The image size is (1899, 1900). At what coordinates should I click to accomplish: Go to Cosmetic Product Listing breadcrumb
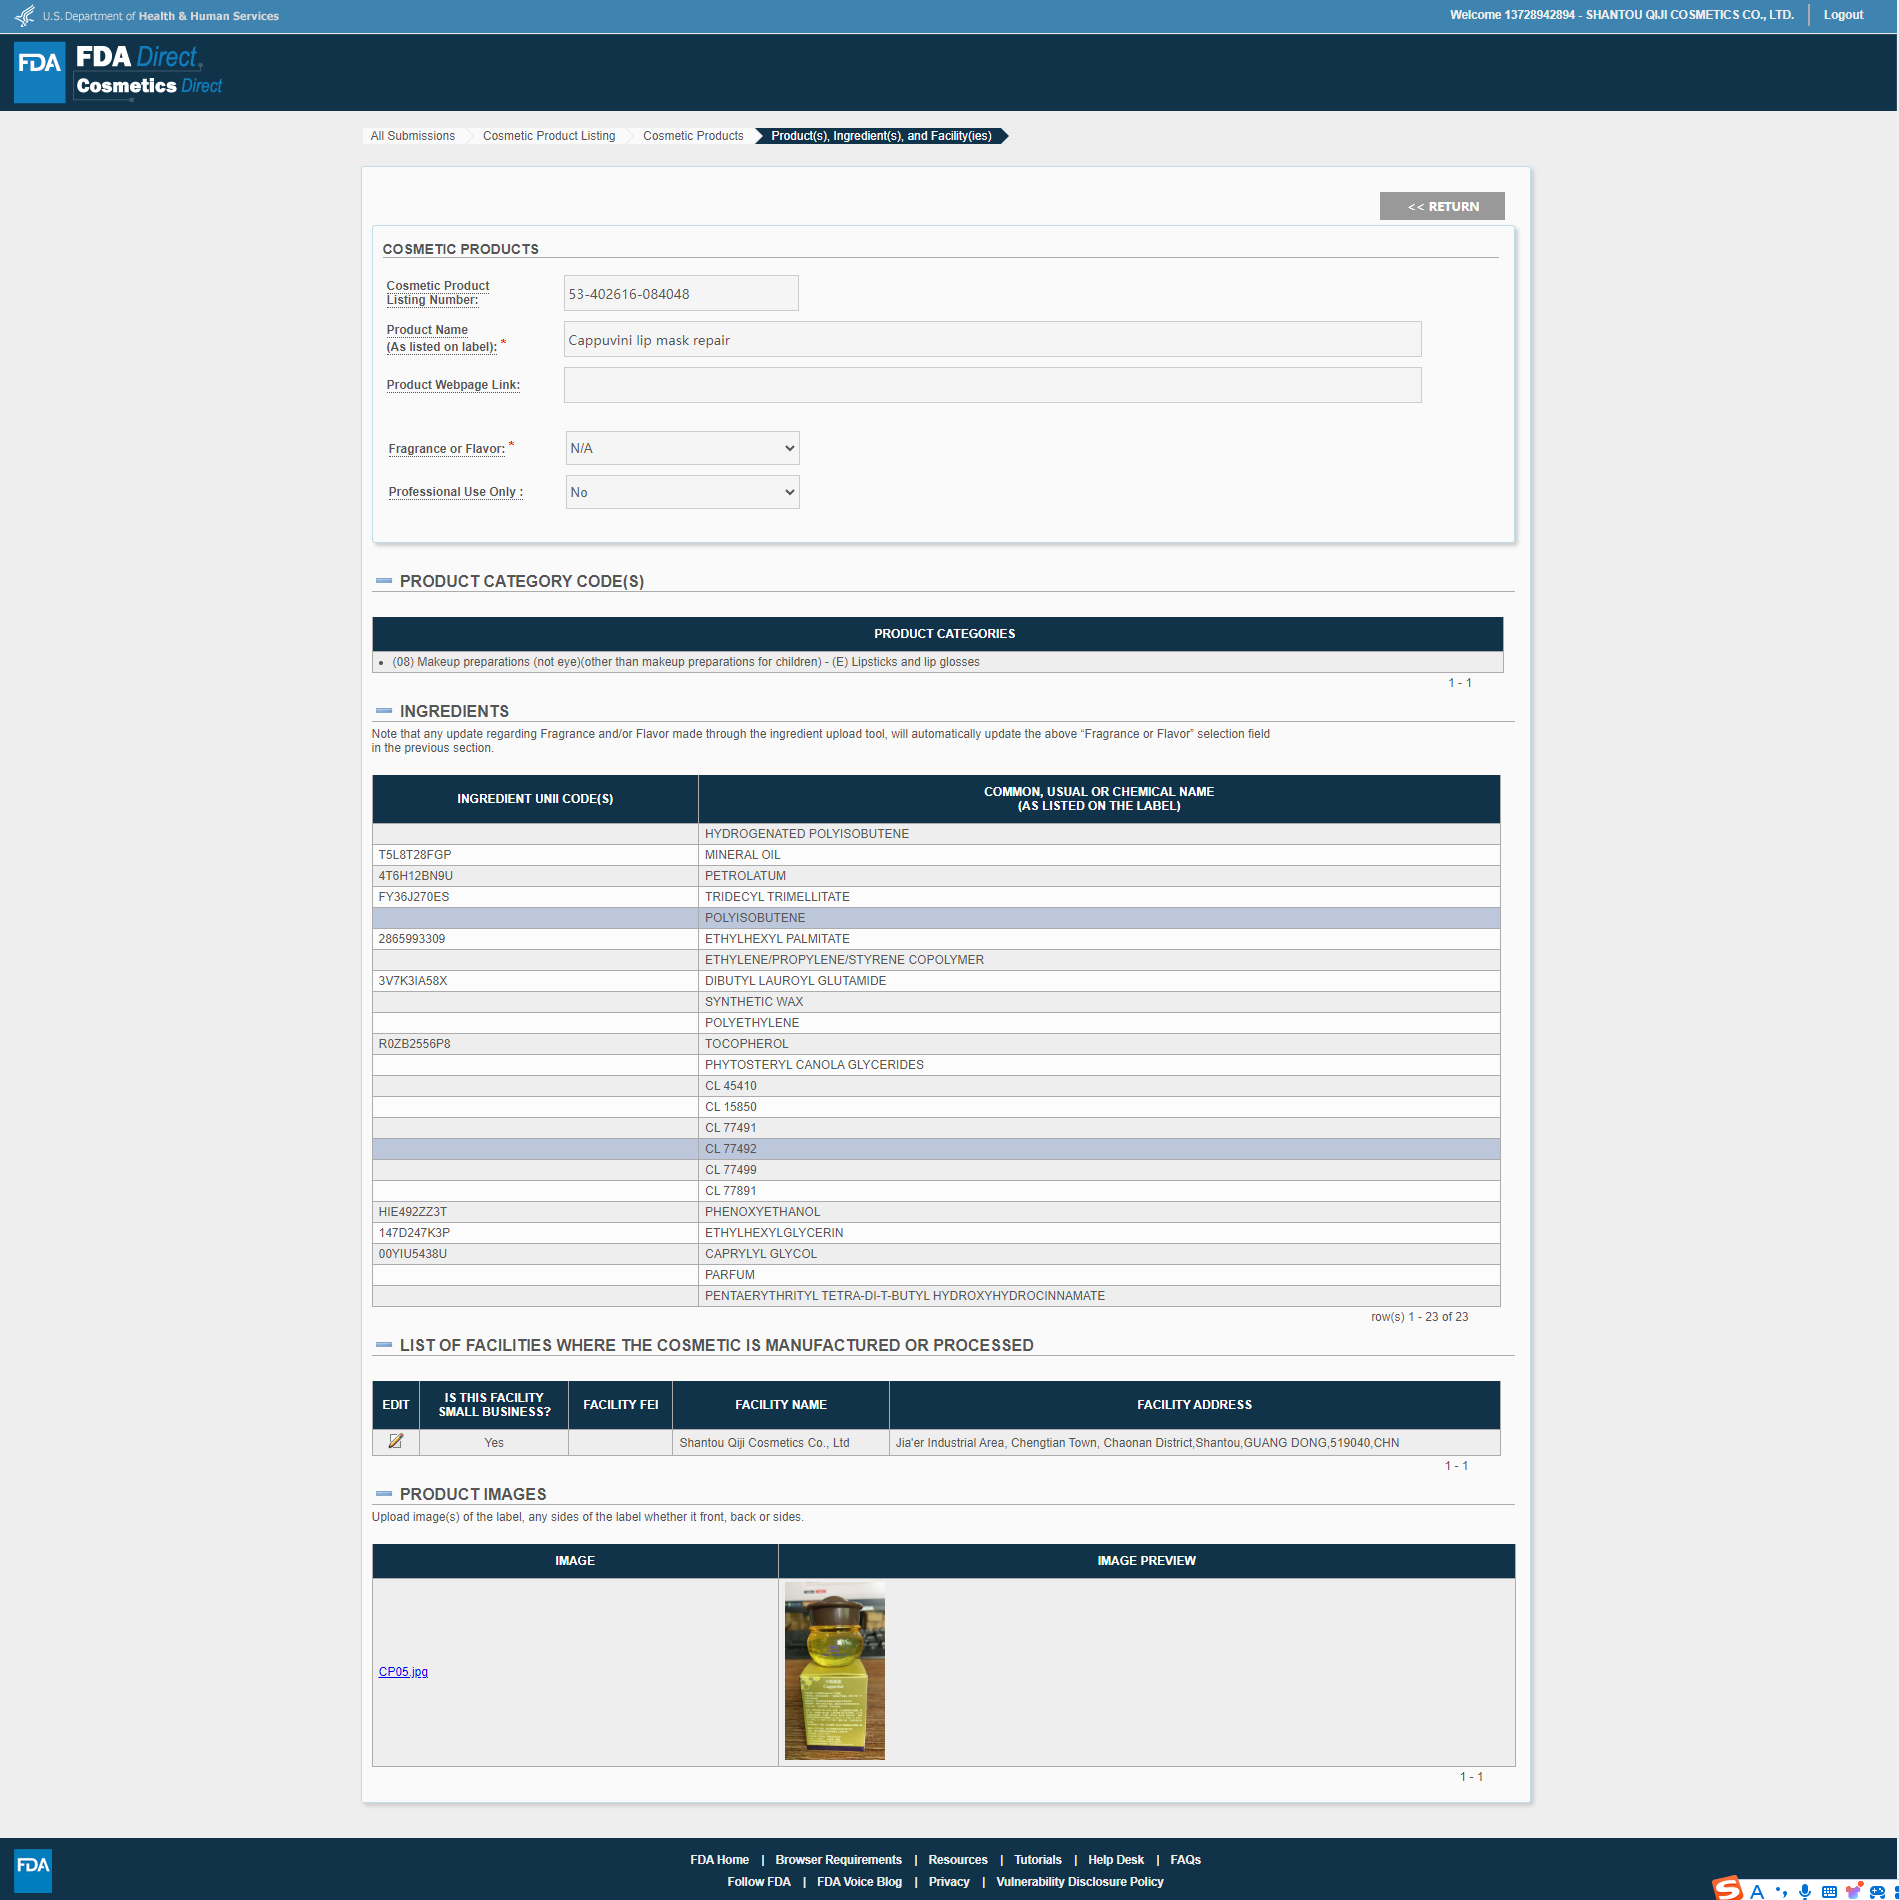pyautogui.click(x=548, y=136)
